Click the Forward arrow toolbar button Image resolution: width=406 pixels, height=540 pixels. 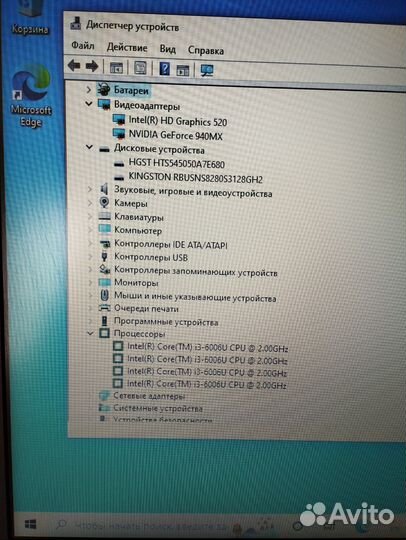(x=92, y=66)
